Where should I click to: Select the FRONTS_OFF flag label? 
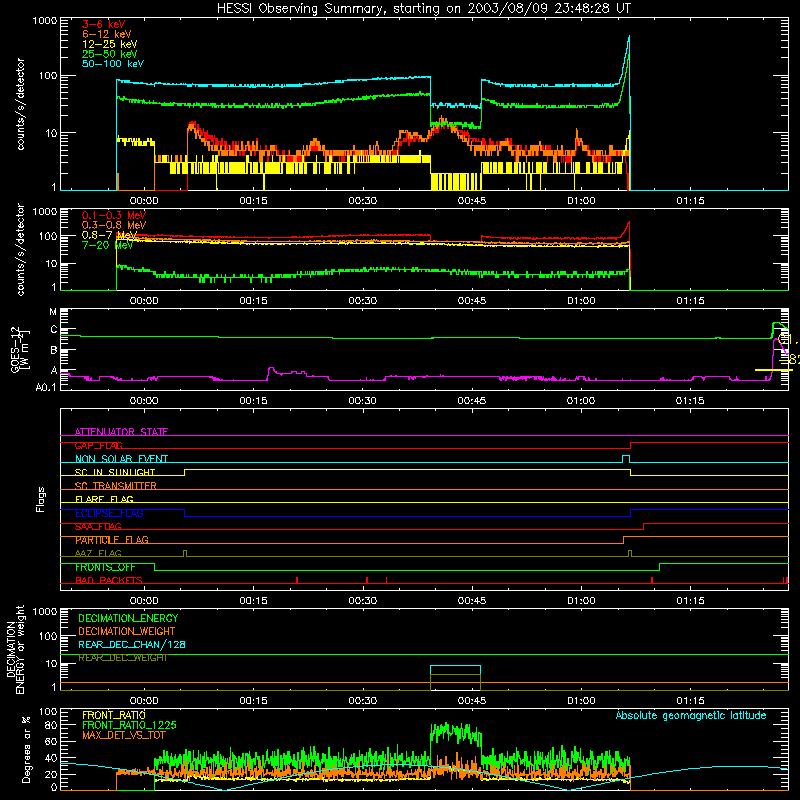[x=105, y=567]
